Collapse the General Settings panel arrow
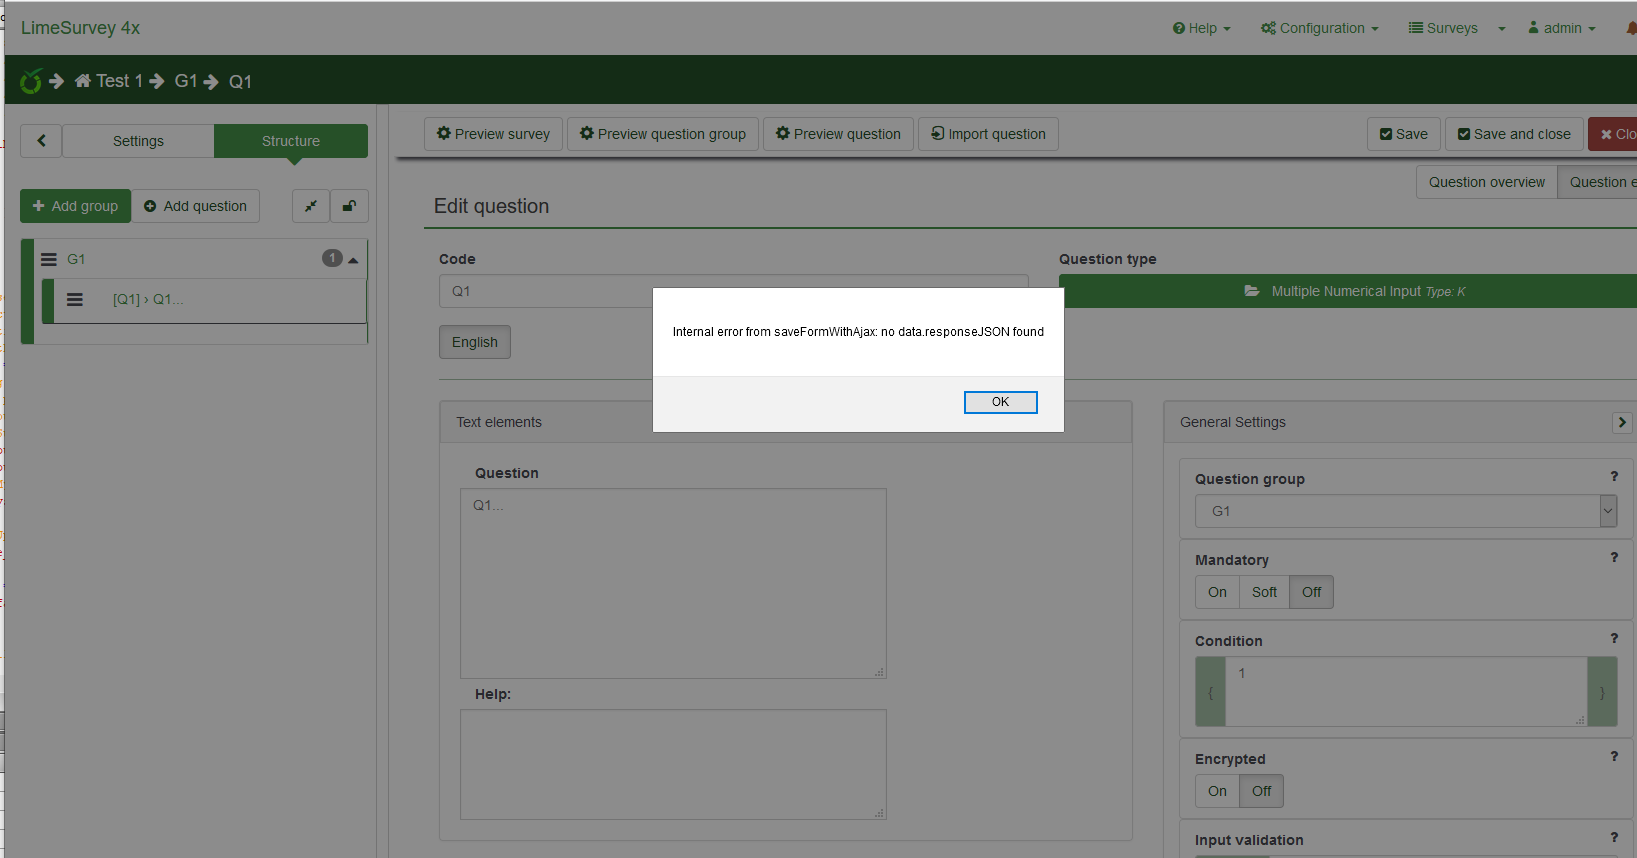The image size is (1637, 858). coord(1621,423)
